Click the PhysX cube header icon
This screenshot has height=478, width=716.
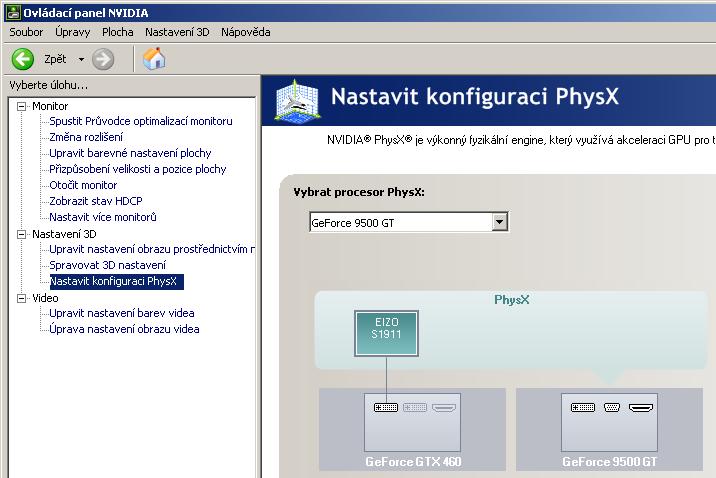(x=297, y=100)
